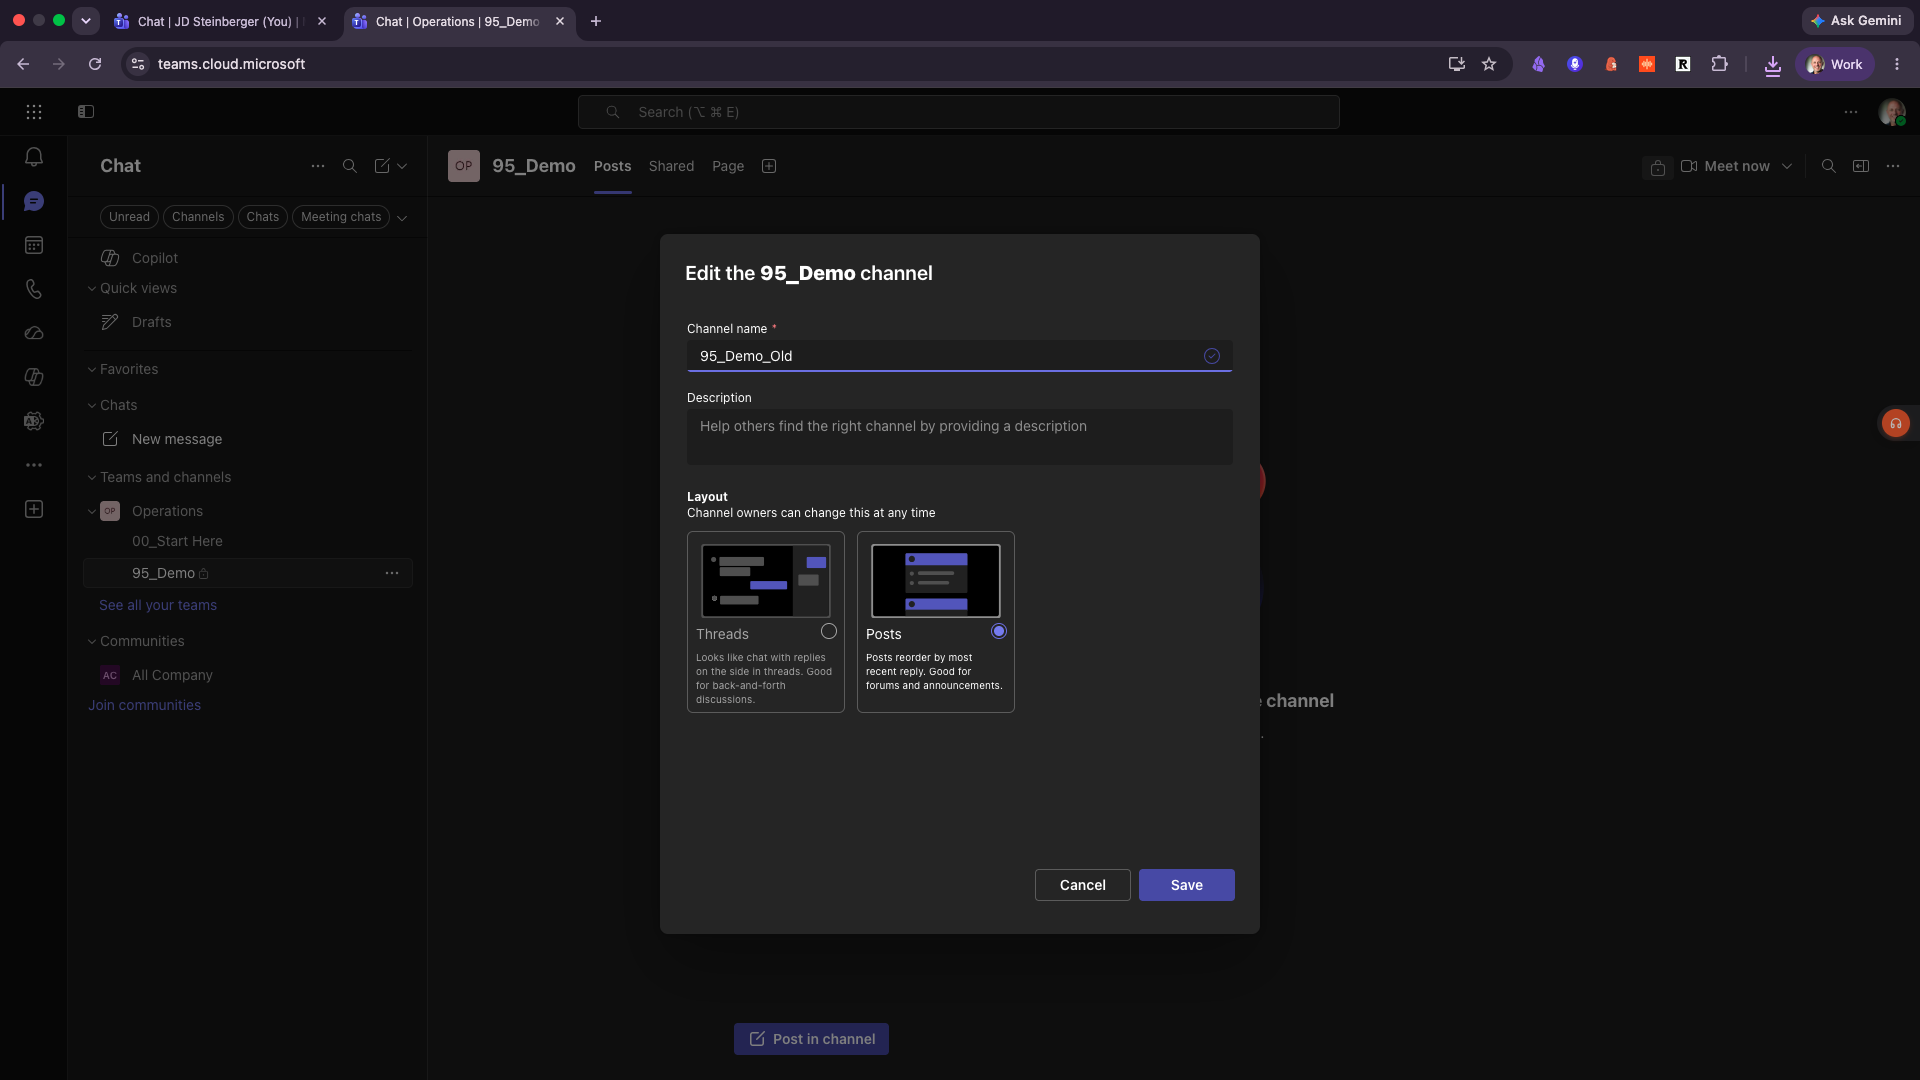1920x1080 pixels.
Task: Open the Chat list more options ellipsis
Action: (318, 166)
